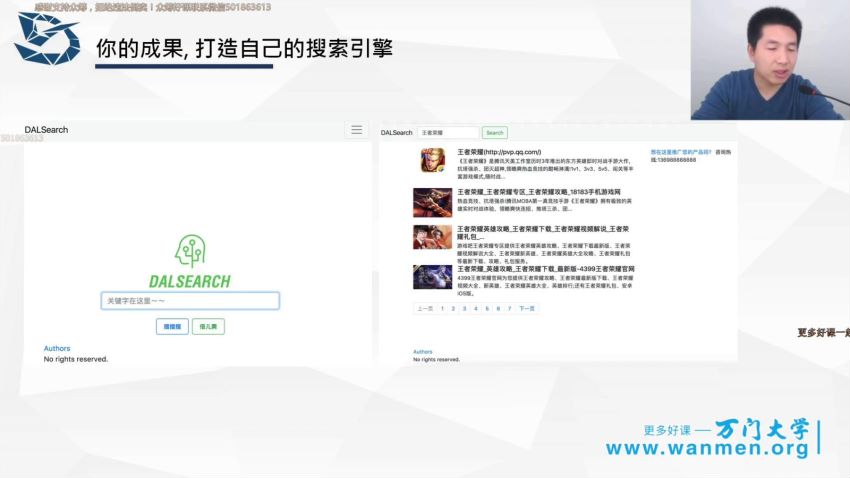850x478 pixels.
Task: Click the keyword input field on homepage
Action: point(190,301)
